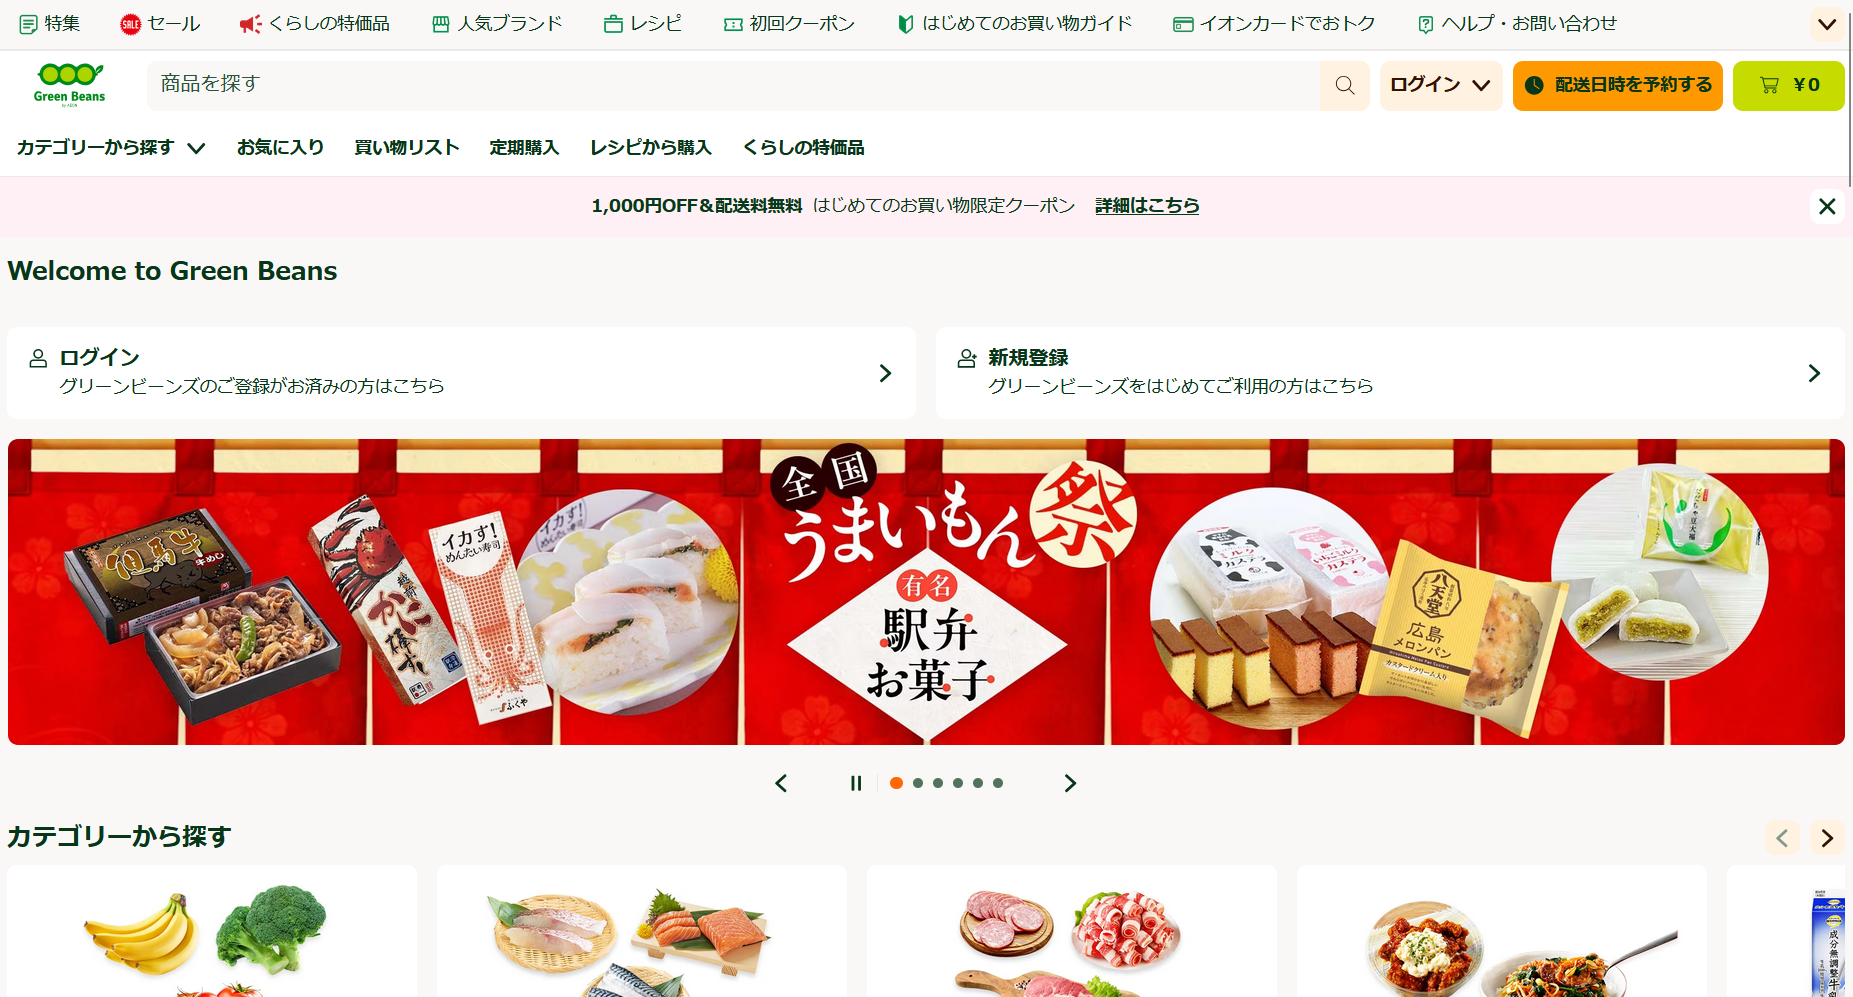Open the shopping cart showing ¥0
The image size is (1853, 997).
coord(1788,85)
